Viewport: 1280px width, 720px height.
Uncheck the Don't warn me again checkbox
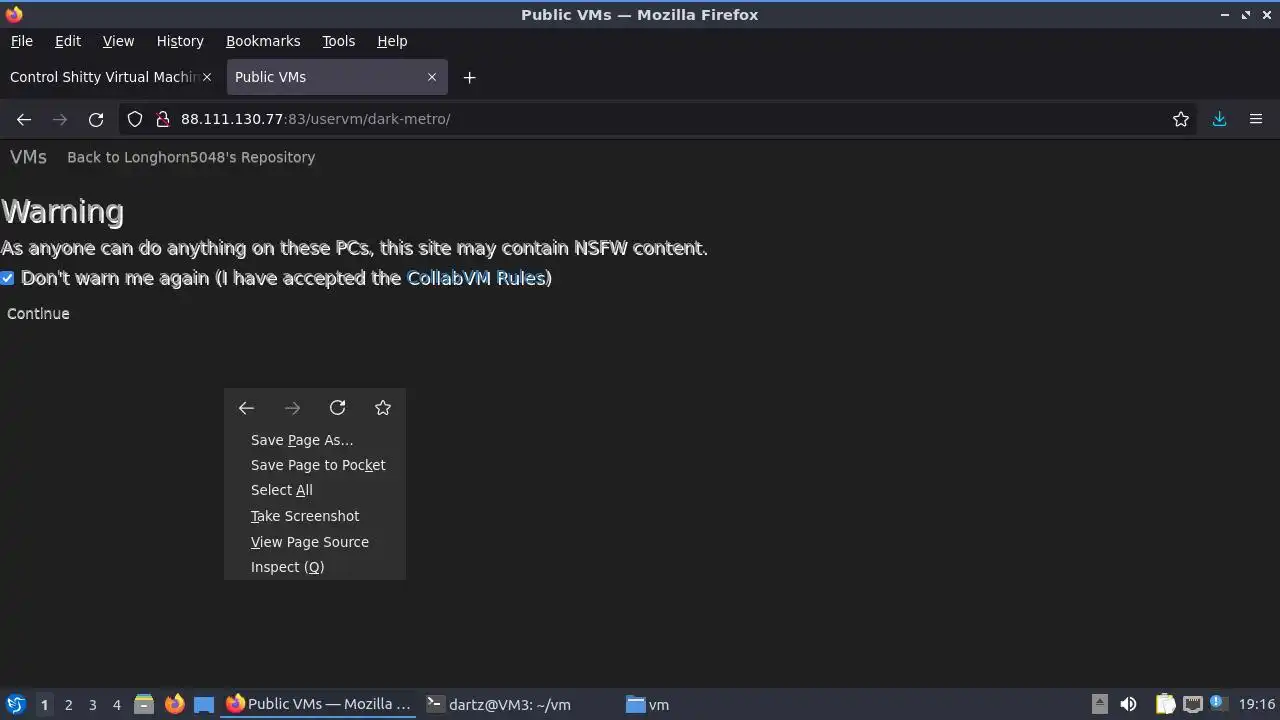tap(7, 278)
